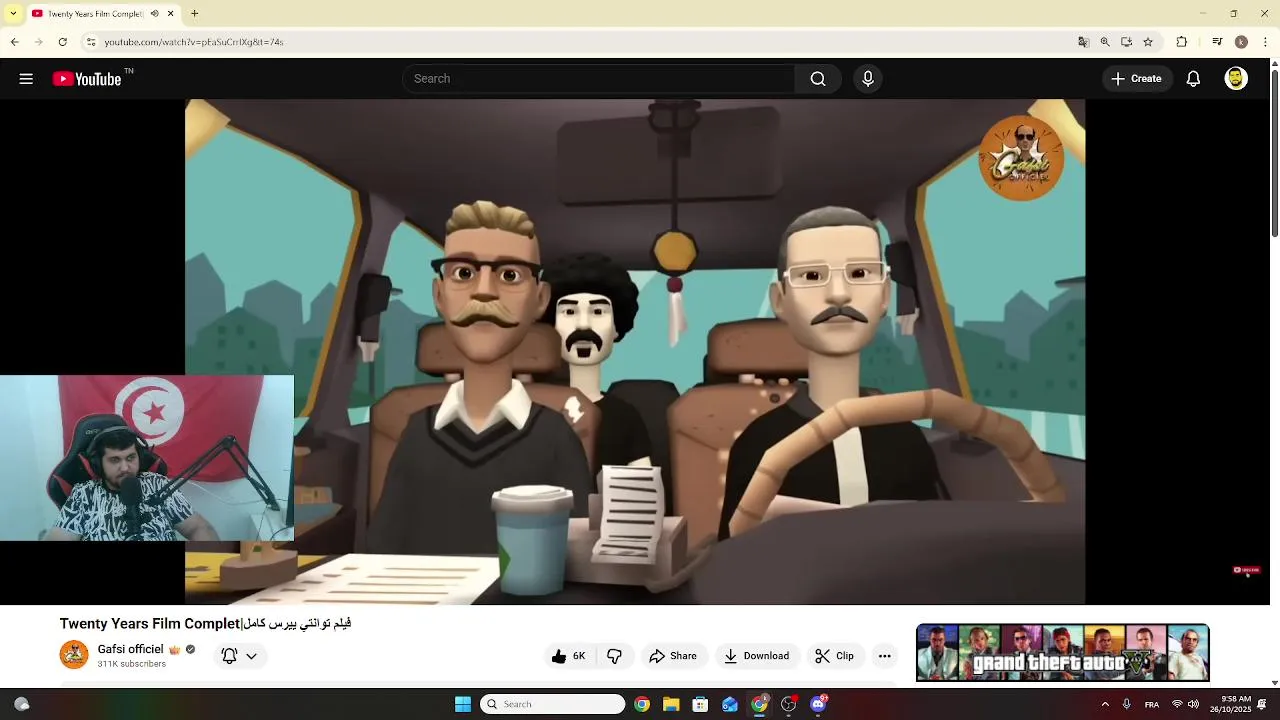Open Microsoft Store from the taskbar
The width and height of the screenshot is (1280, 720).
tap(700, 704)
